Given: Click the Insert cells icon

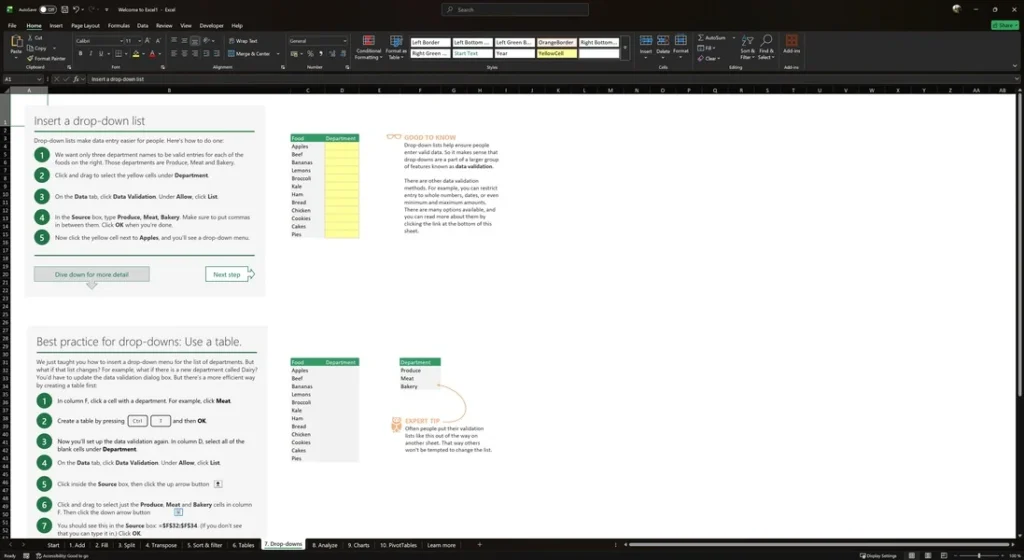Looking at the screenshot, I should point(645,41).
